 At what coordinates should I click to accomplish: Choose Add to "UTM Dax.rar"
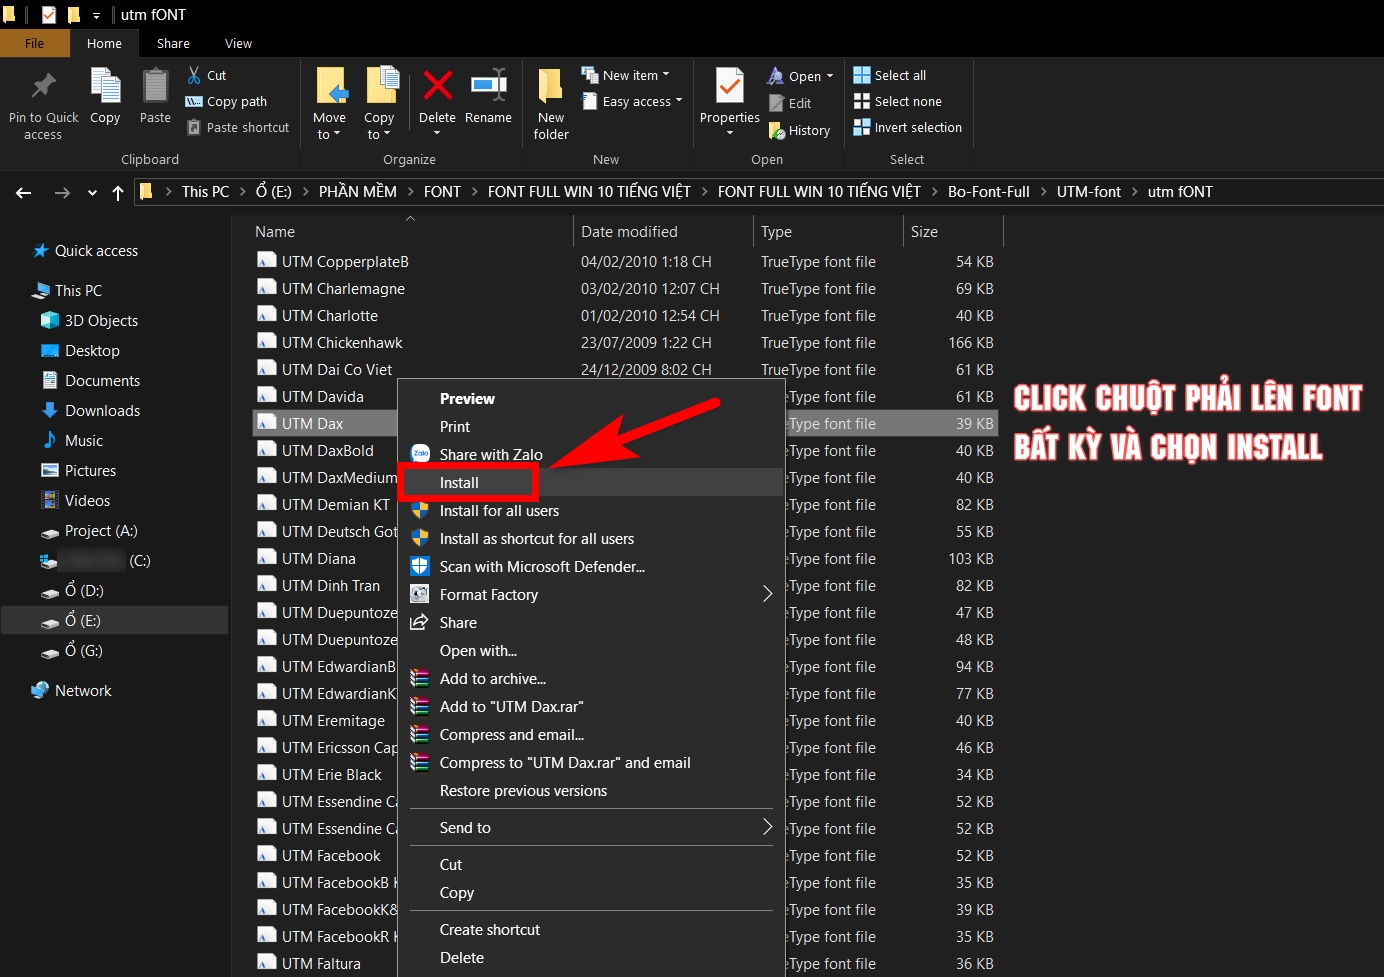(512, 706)
